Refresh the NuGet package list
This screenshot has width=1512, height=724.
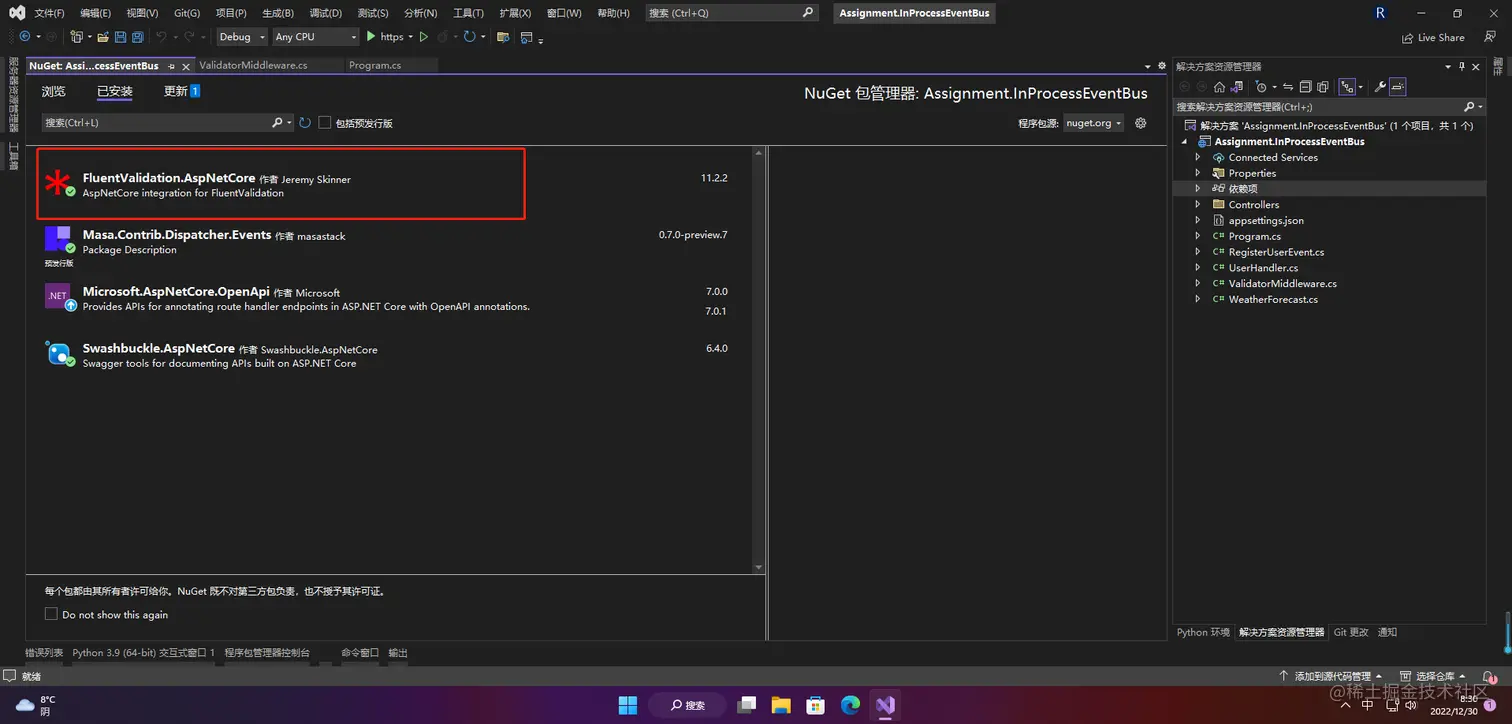[305, 123]
